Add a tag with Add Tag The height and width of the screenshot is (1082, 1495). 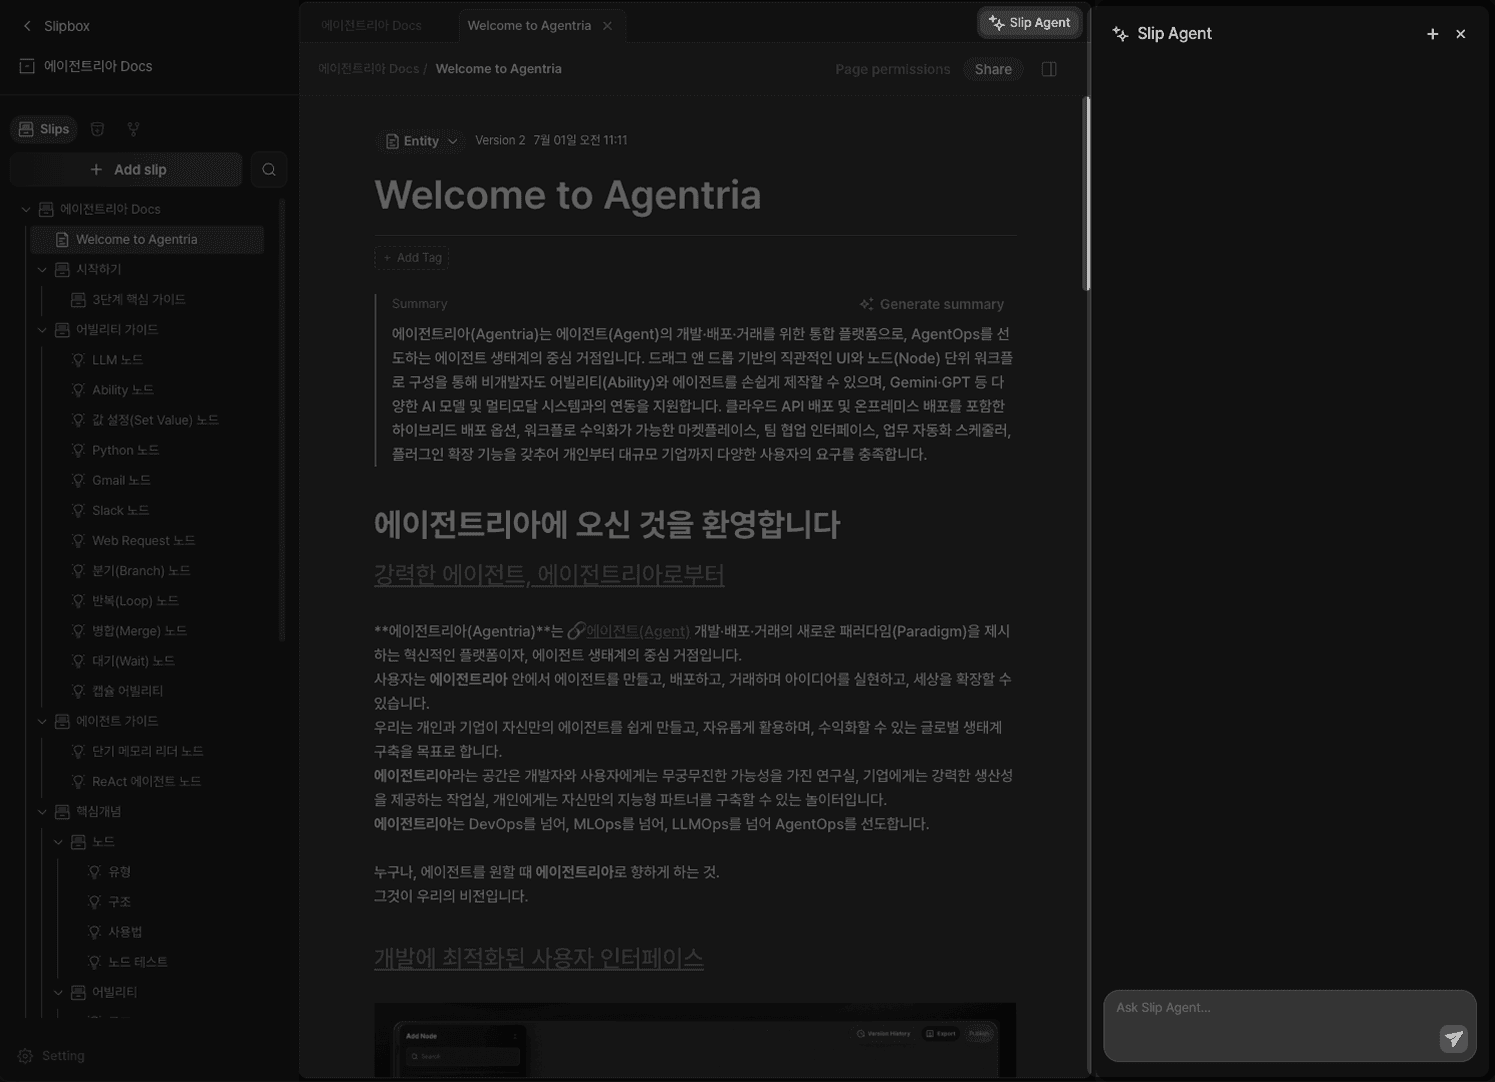coord(412,258)
